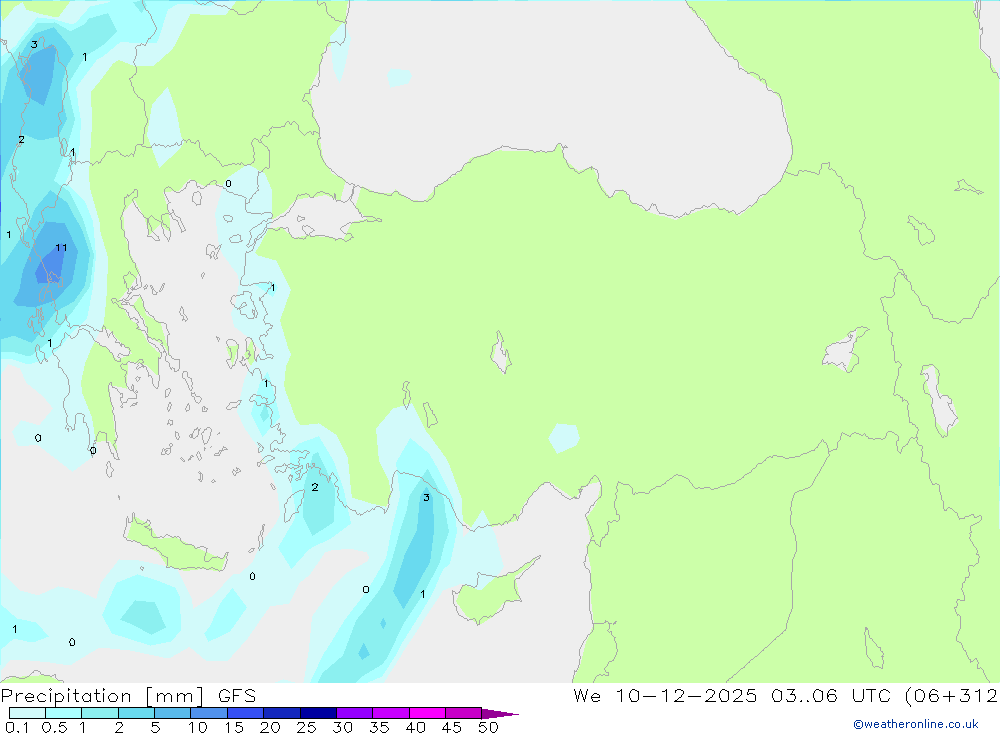This screenshot has height=733, width=1000.
Task: Click the '11' precipitation value on map
Action: pos(61,248)
